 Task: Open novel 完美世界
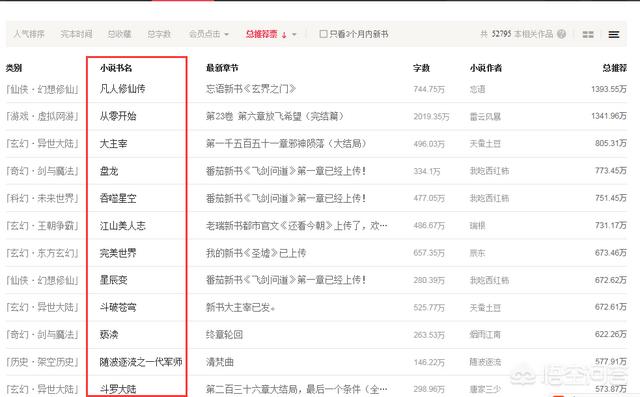pos(118,253)
